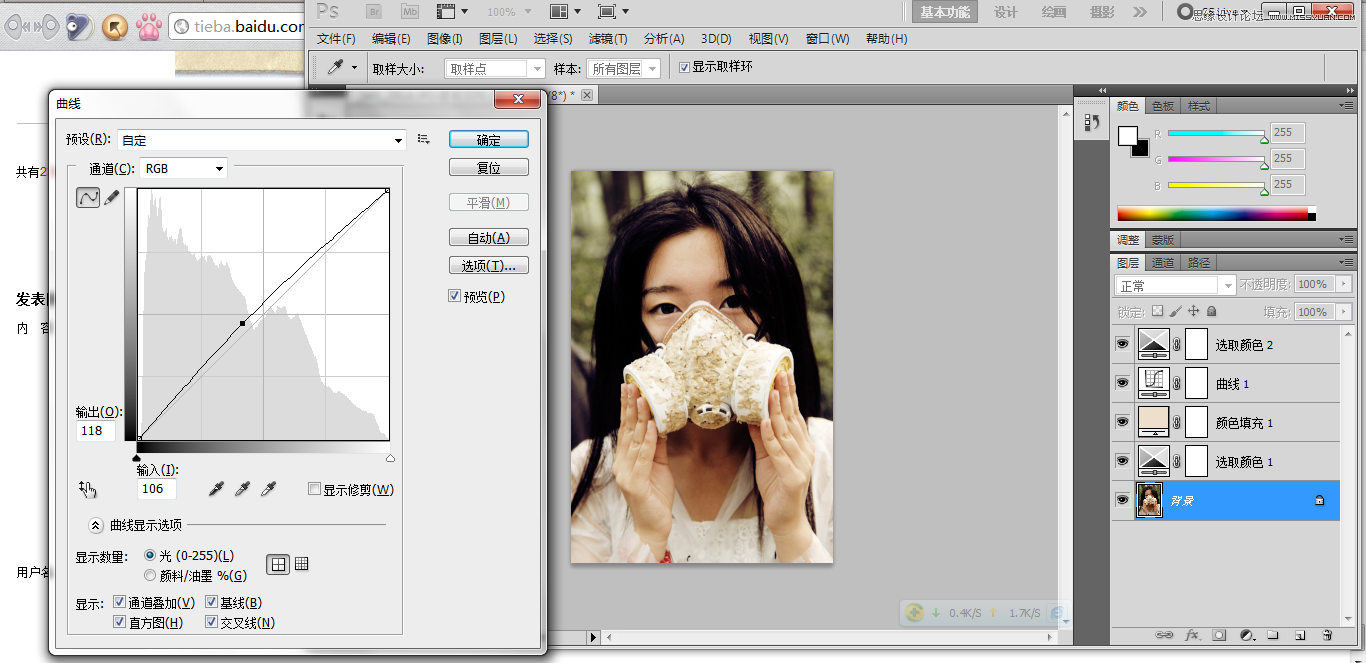Image resolution: width=1366 pixels, height=663 pixels.
Task: Activate the on-image curve adjustment hand tool
Action: pyautogui.click(x=88, y=489)
